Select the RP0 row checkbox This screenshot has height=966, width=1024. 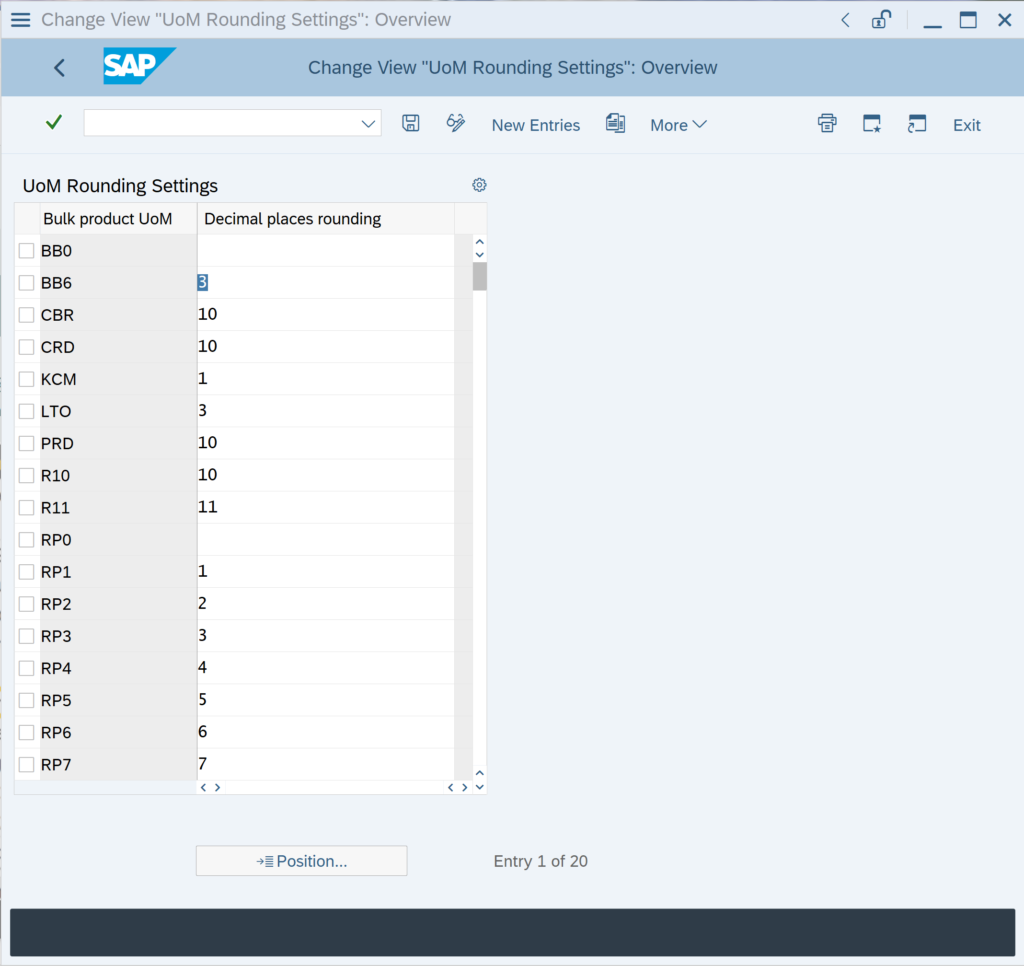click(26, 539)
